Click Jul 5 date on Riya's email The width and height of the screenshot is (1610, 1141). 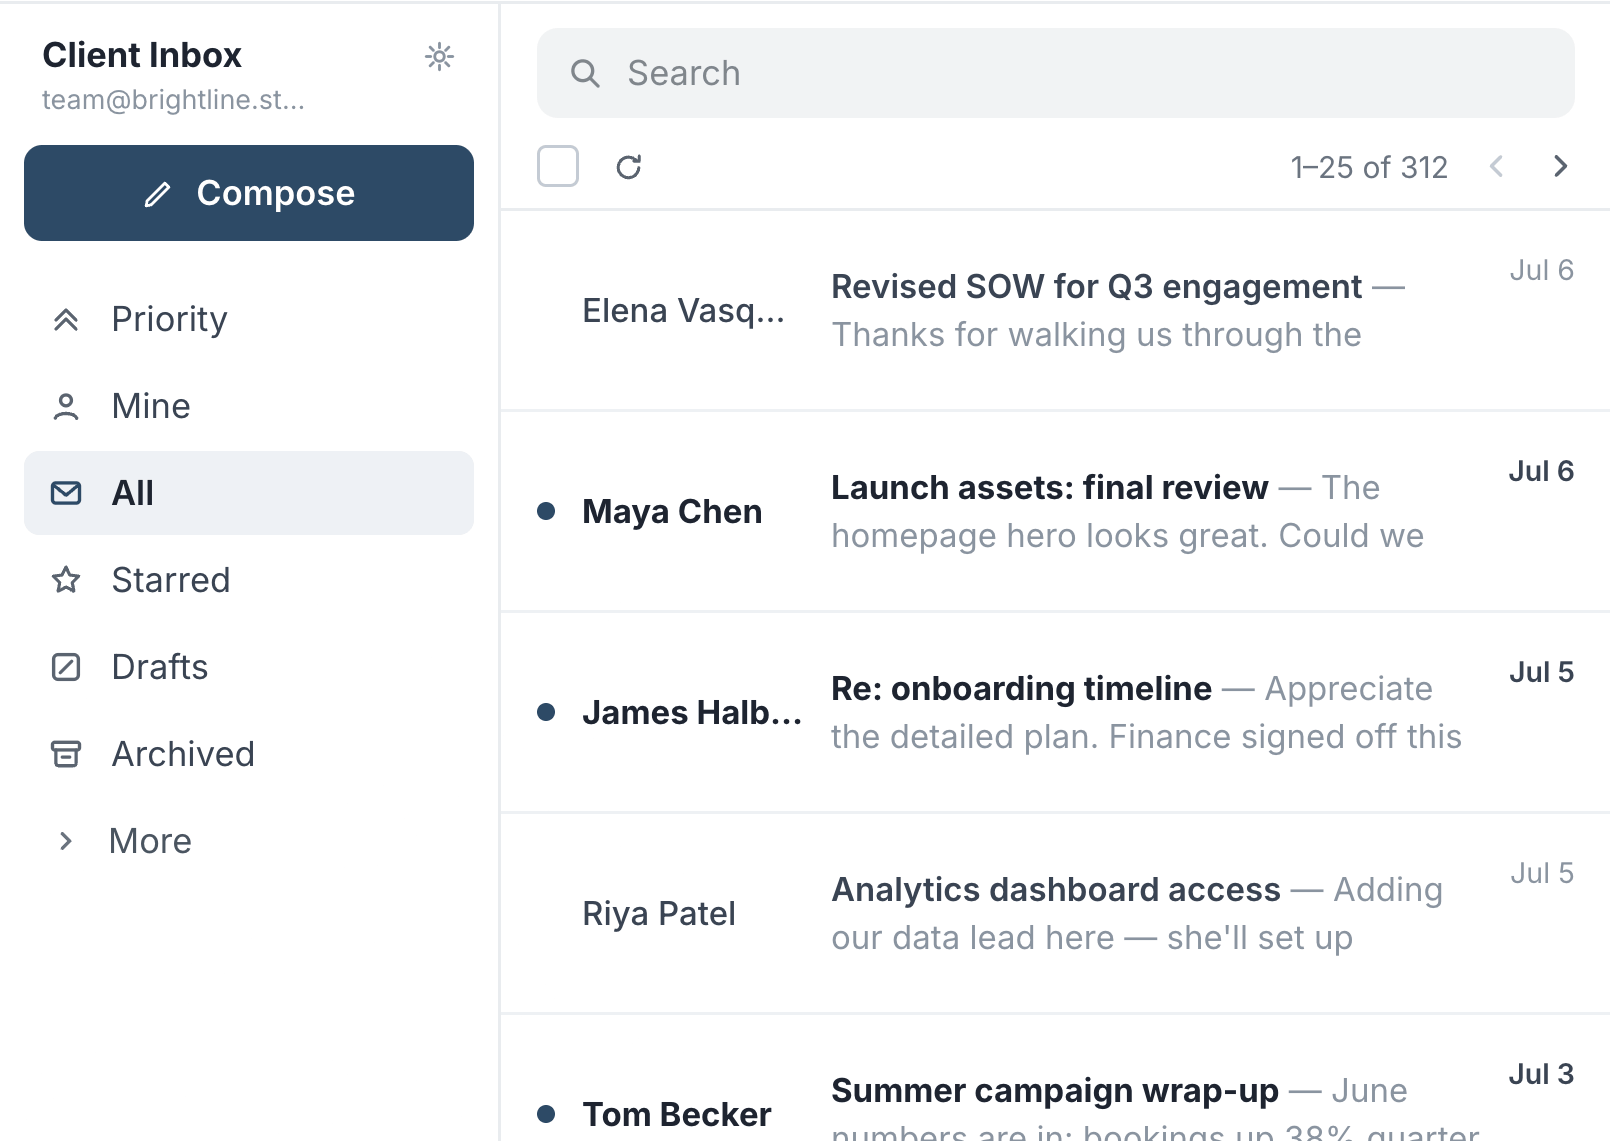click(1541, 873)
